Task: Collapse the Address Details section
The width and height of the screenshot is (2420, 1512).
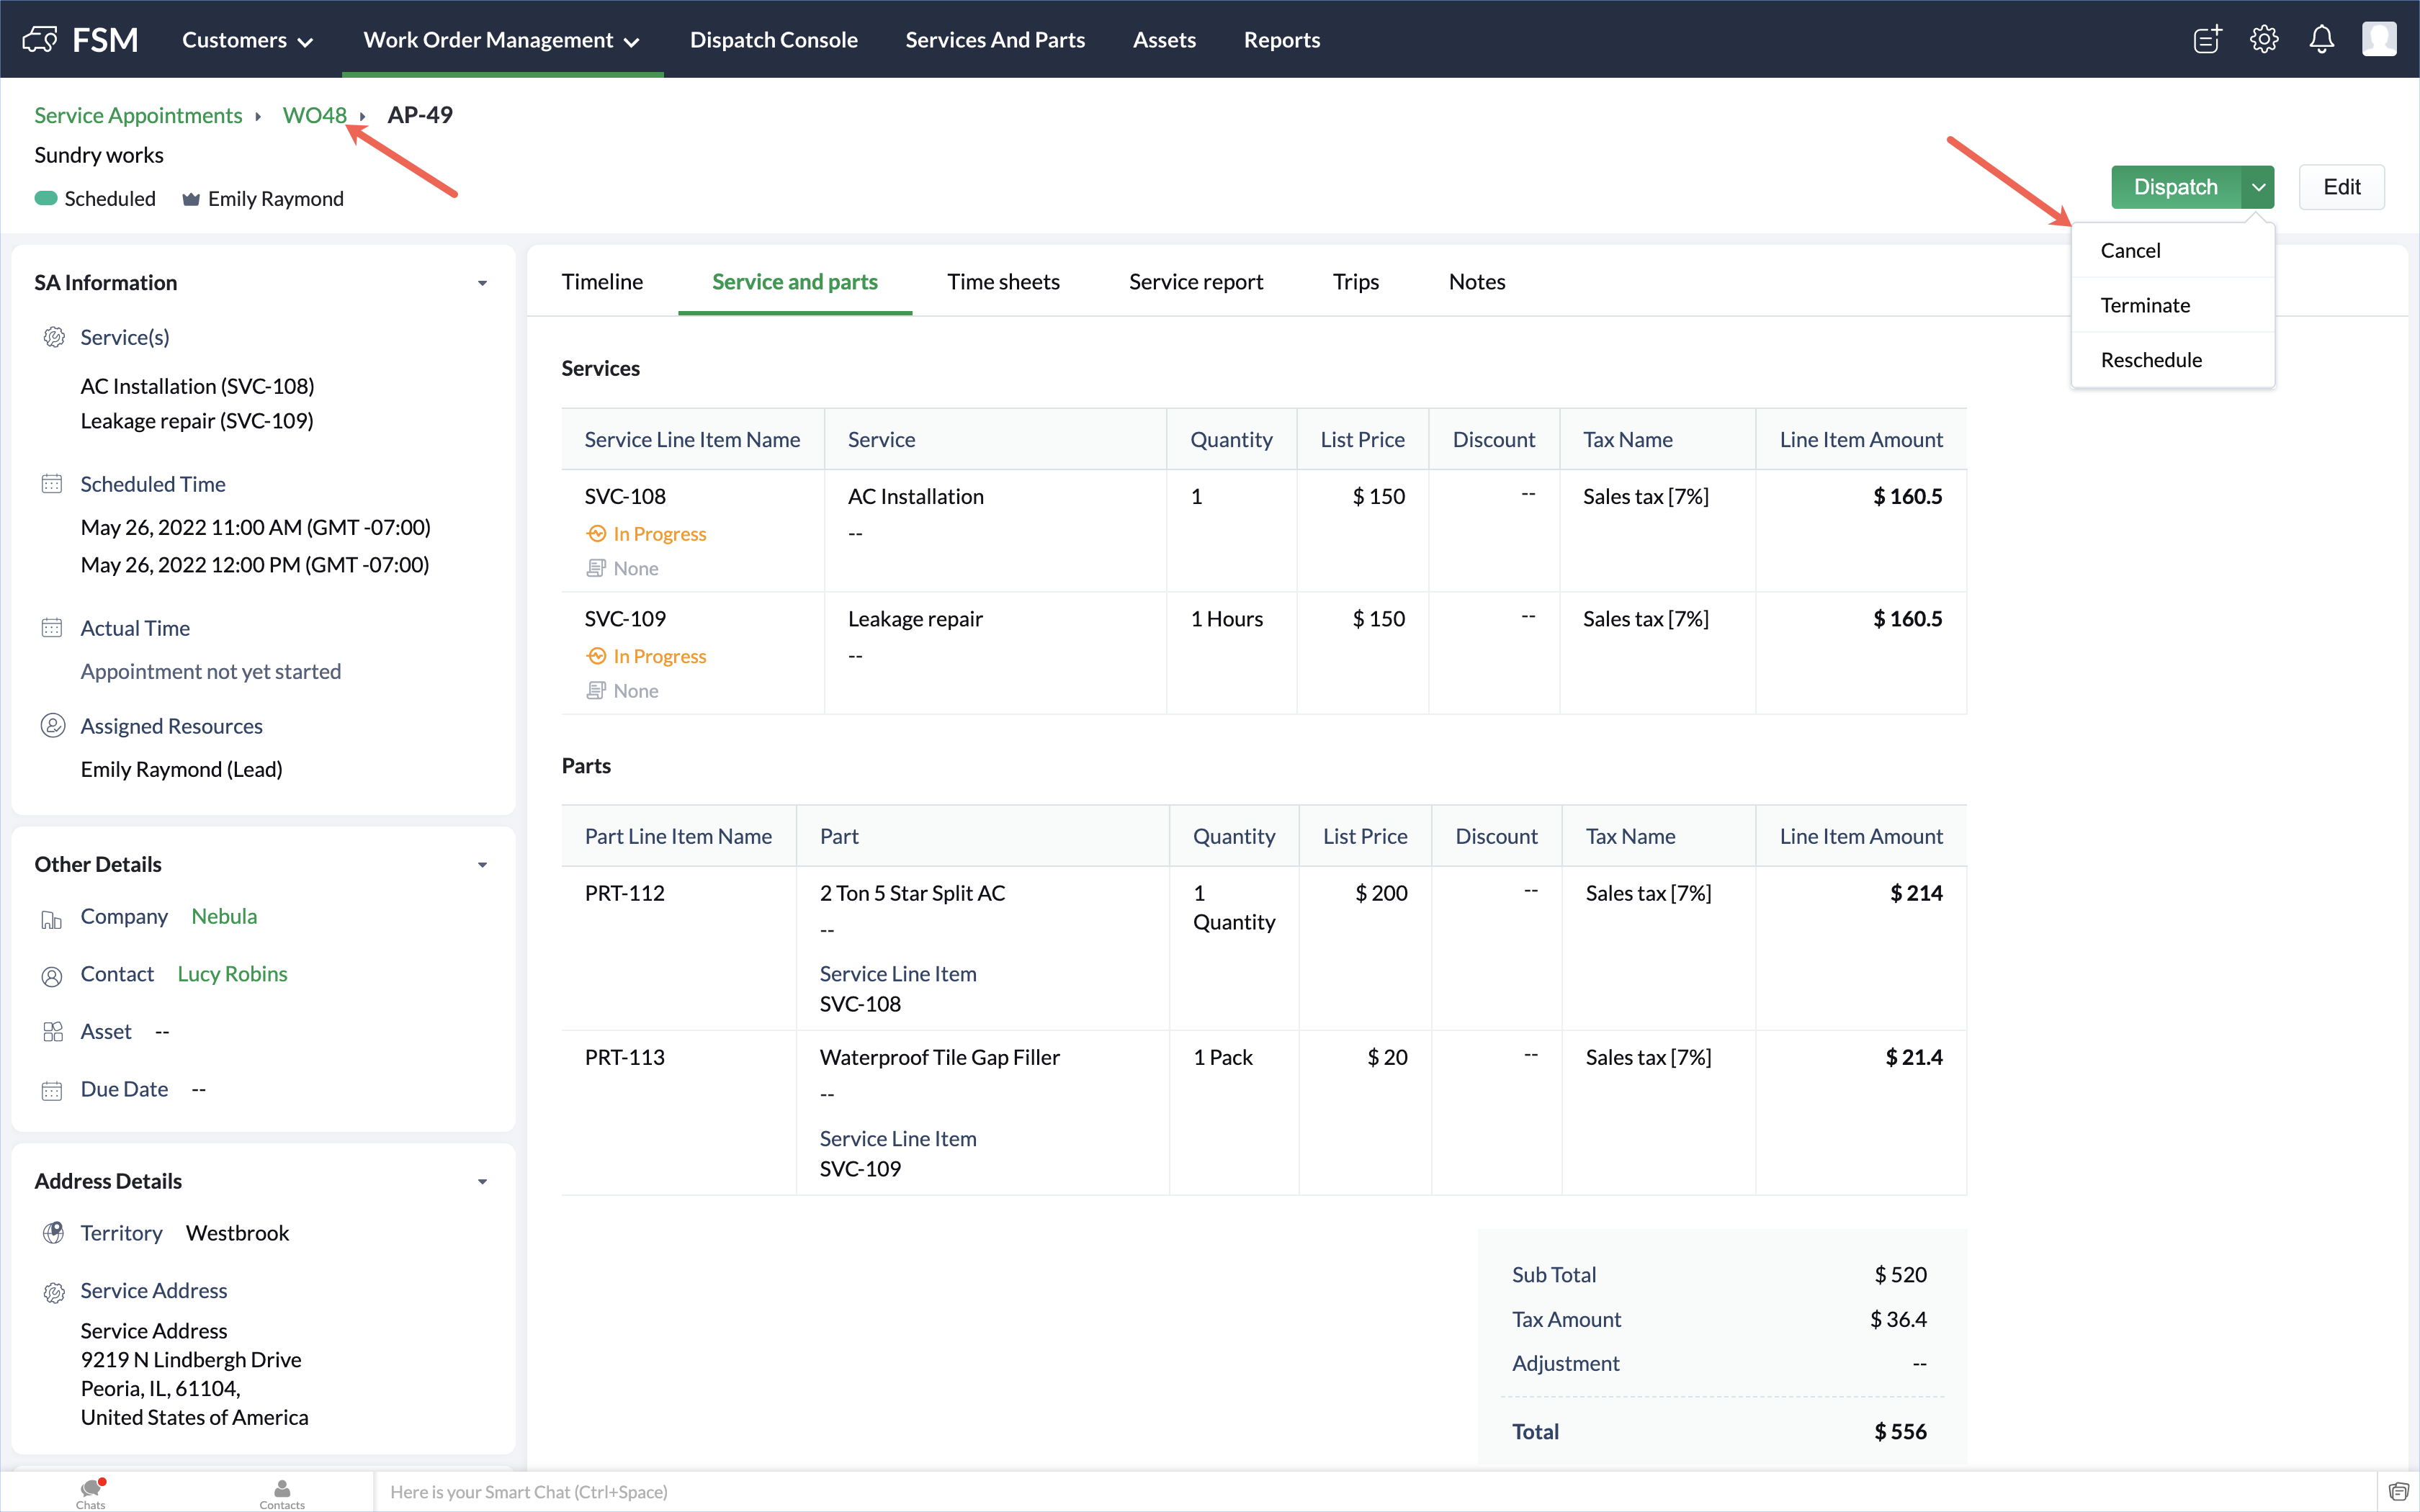Action: point(482,1182)
